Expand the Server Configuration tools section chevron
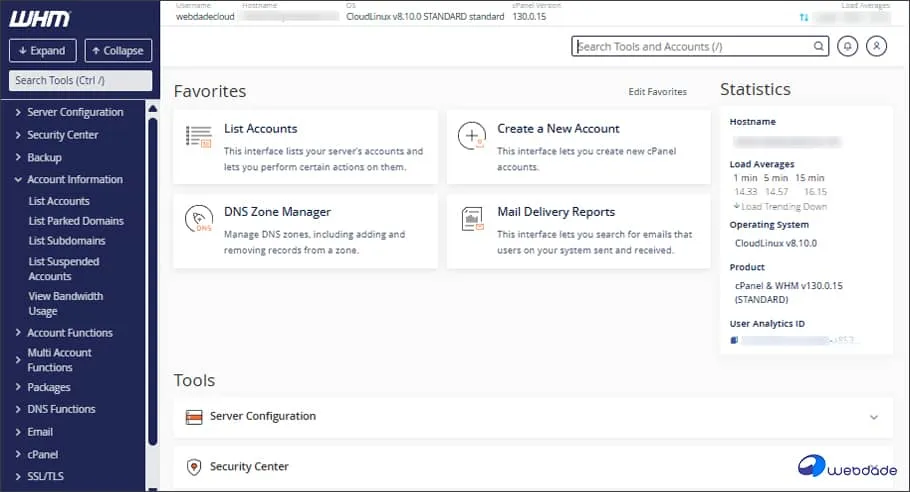The width and height of the screenshot is (910, 492). point(873,417)
